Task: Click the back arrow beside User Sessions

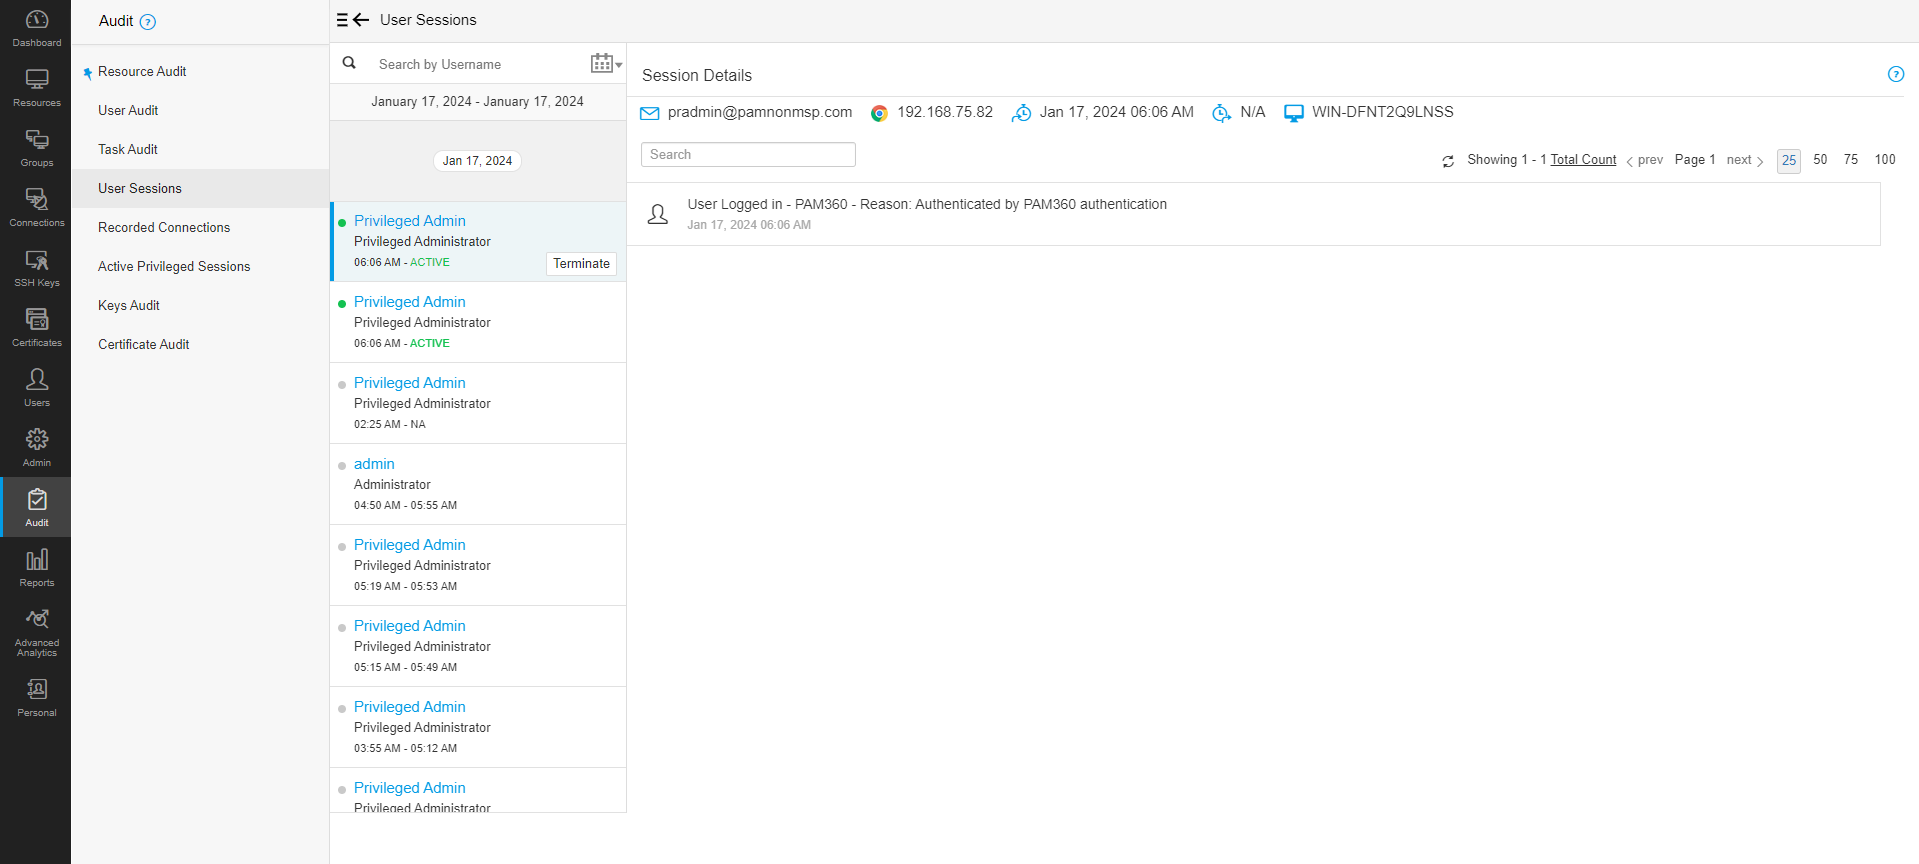Action: [x=361, y=20]
